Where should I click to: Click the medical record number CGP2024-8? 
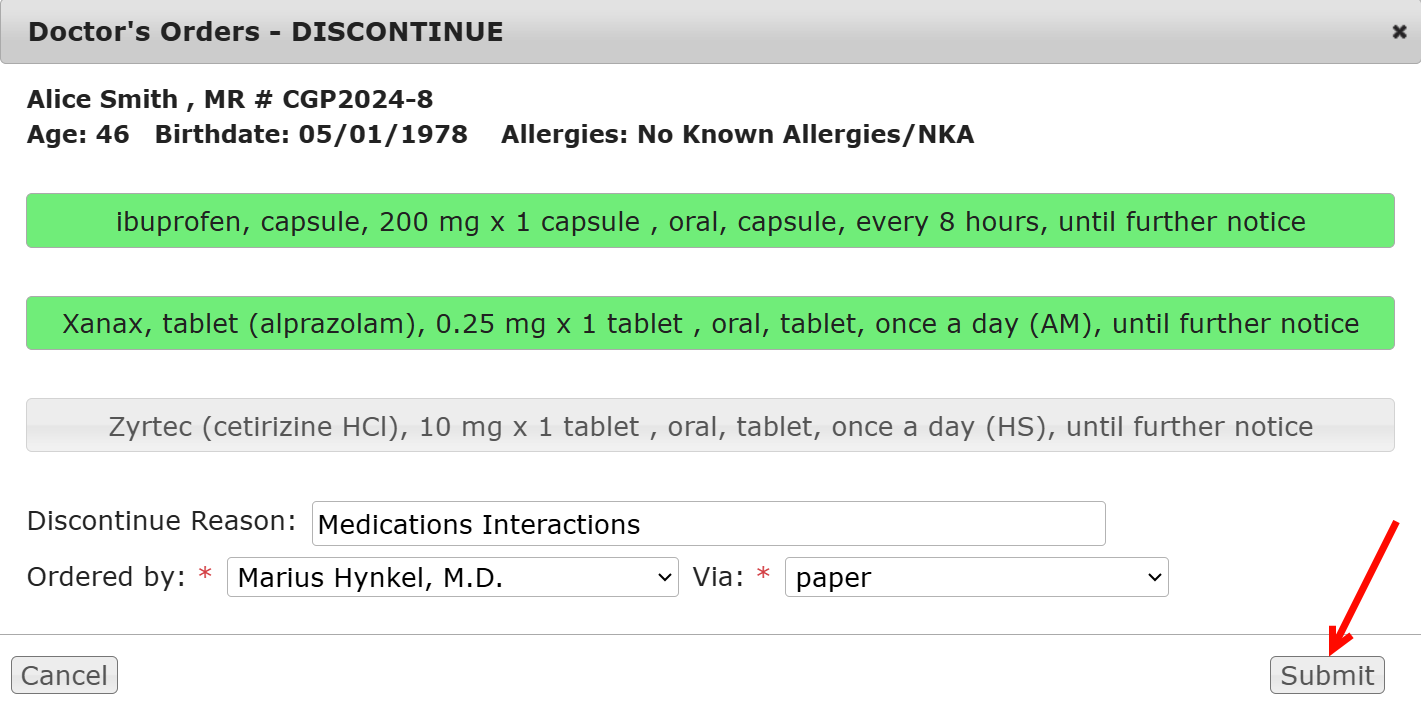click(x=358, y=99)
